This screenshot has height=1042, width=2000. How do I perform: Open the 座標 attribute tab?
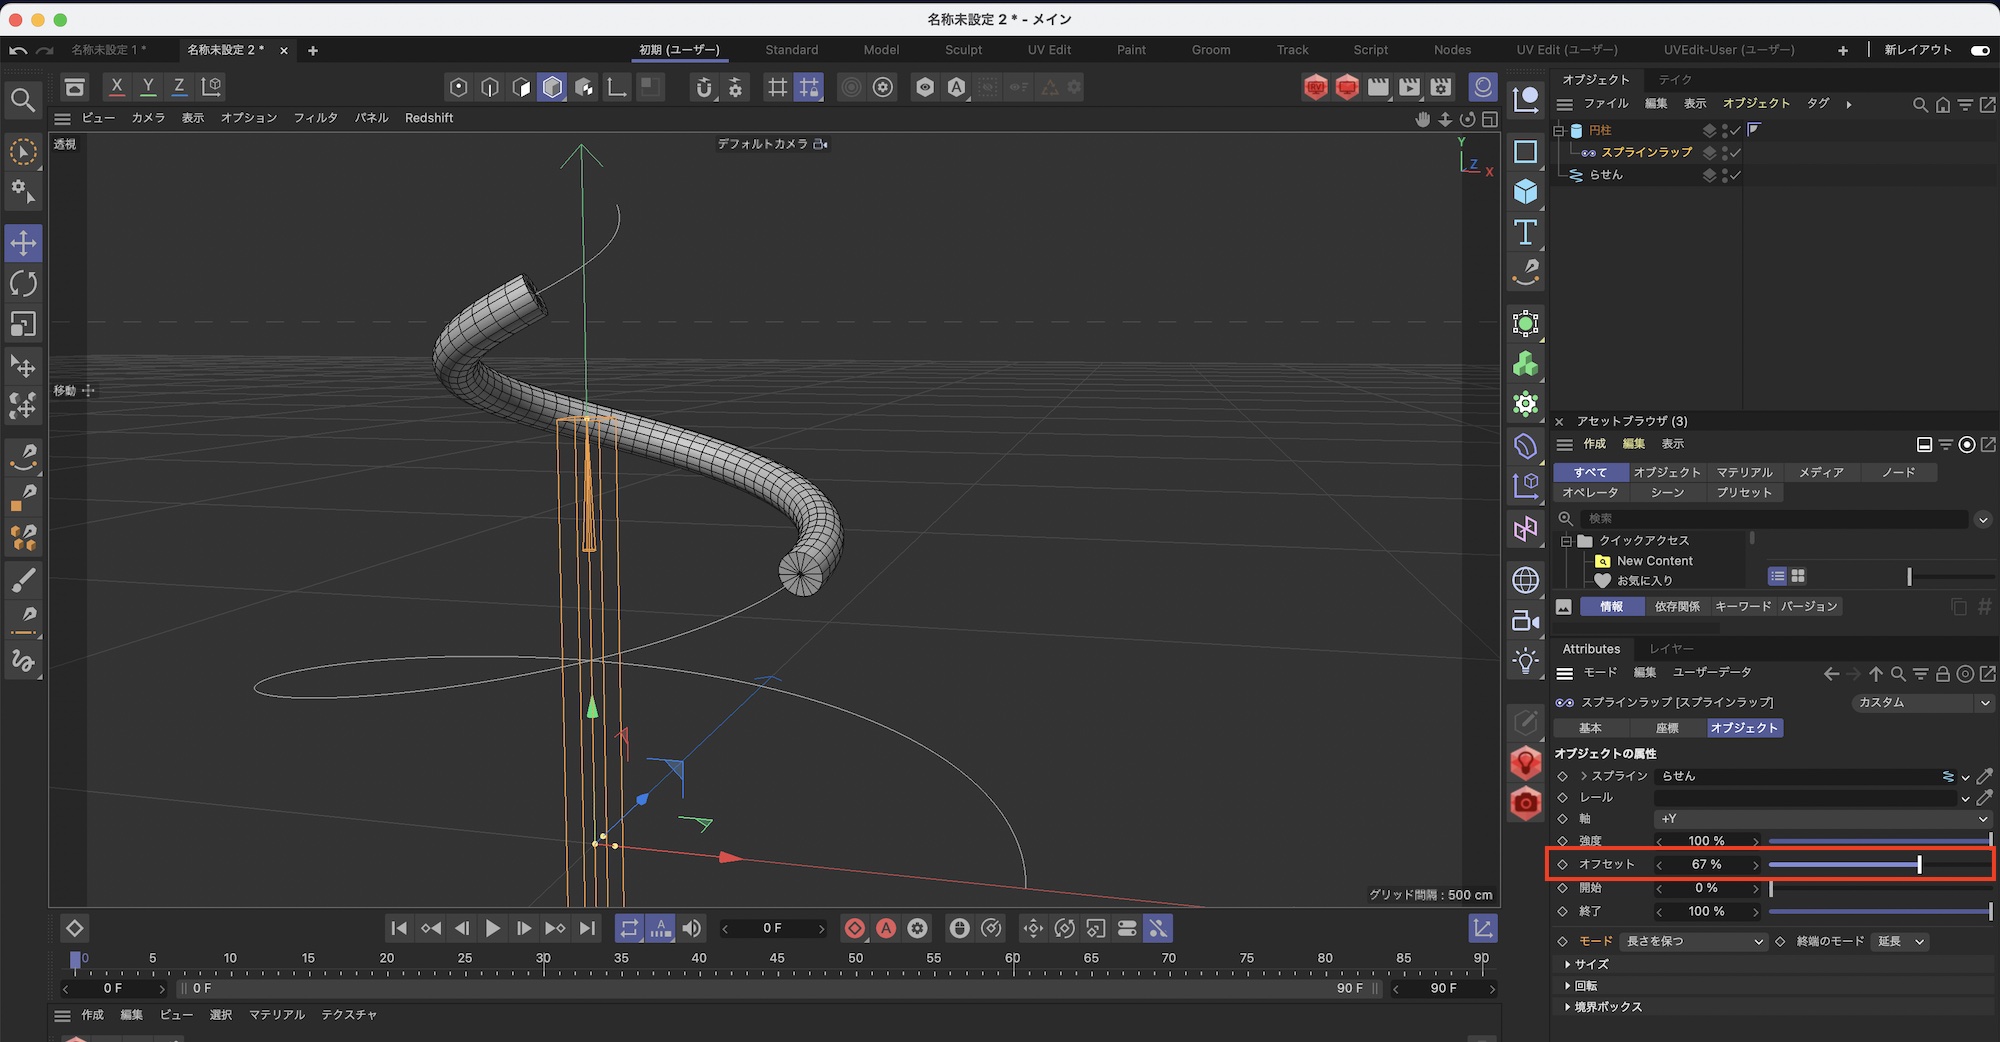[x=1667, y=728]
